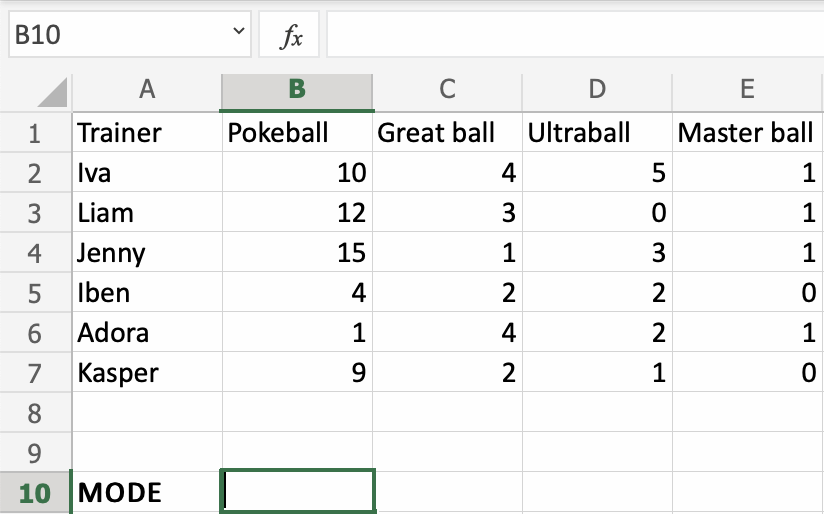Select column D header
Screen dimensions: 824x514
point(597,90)
